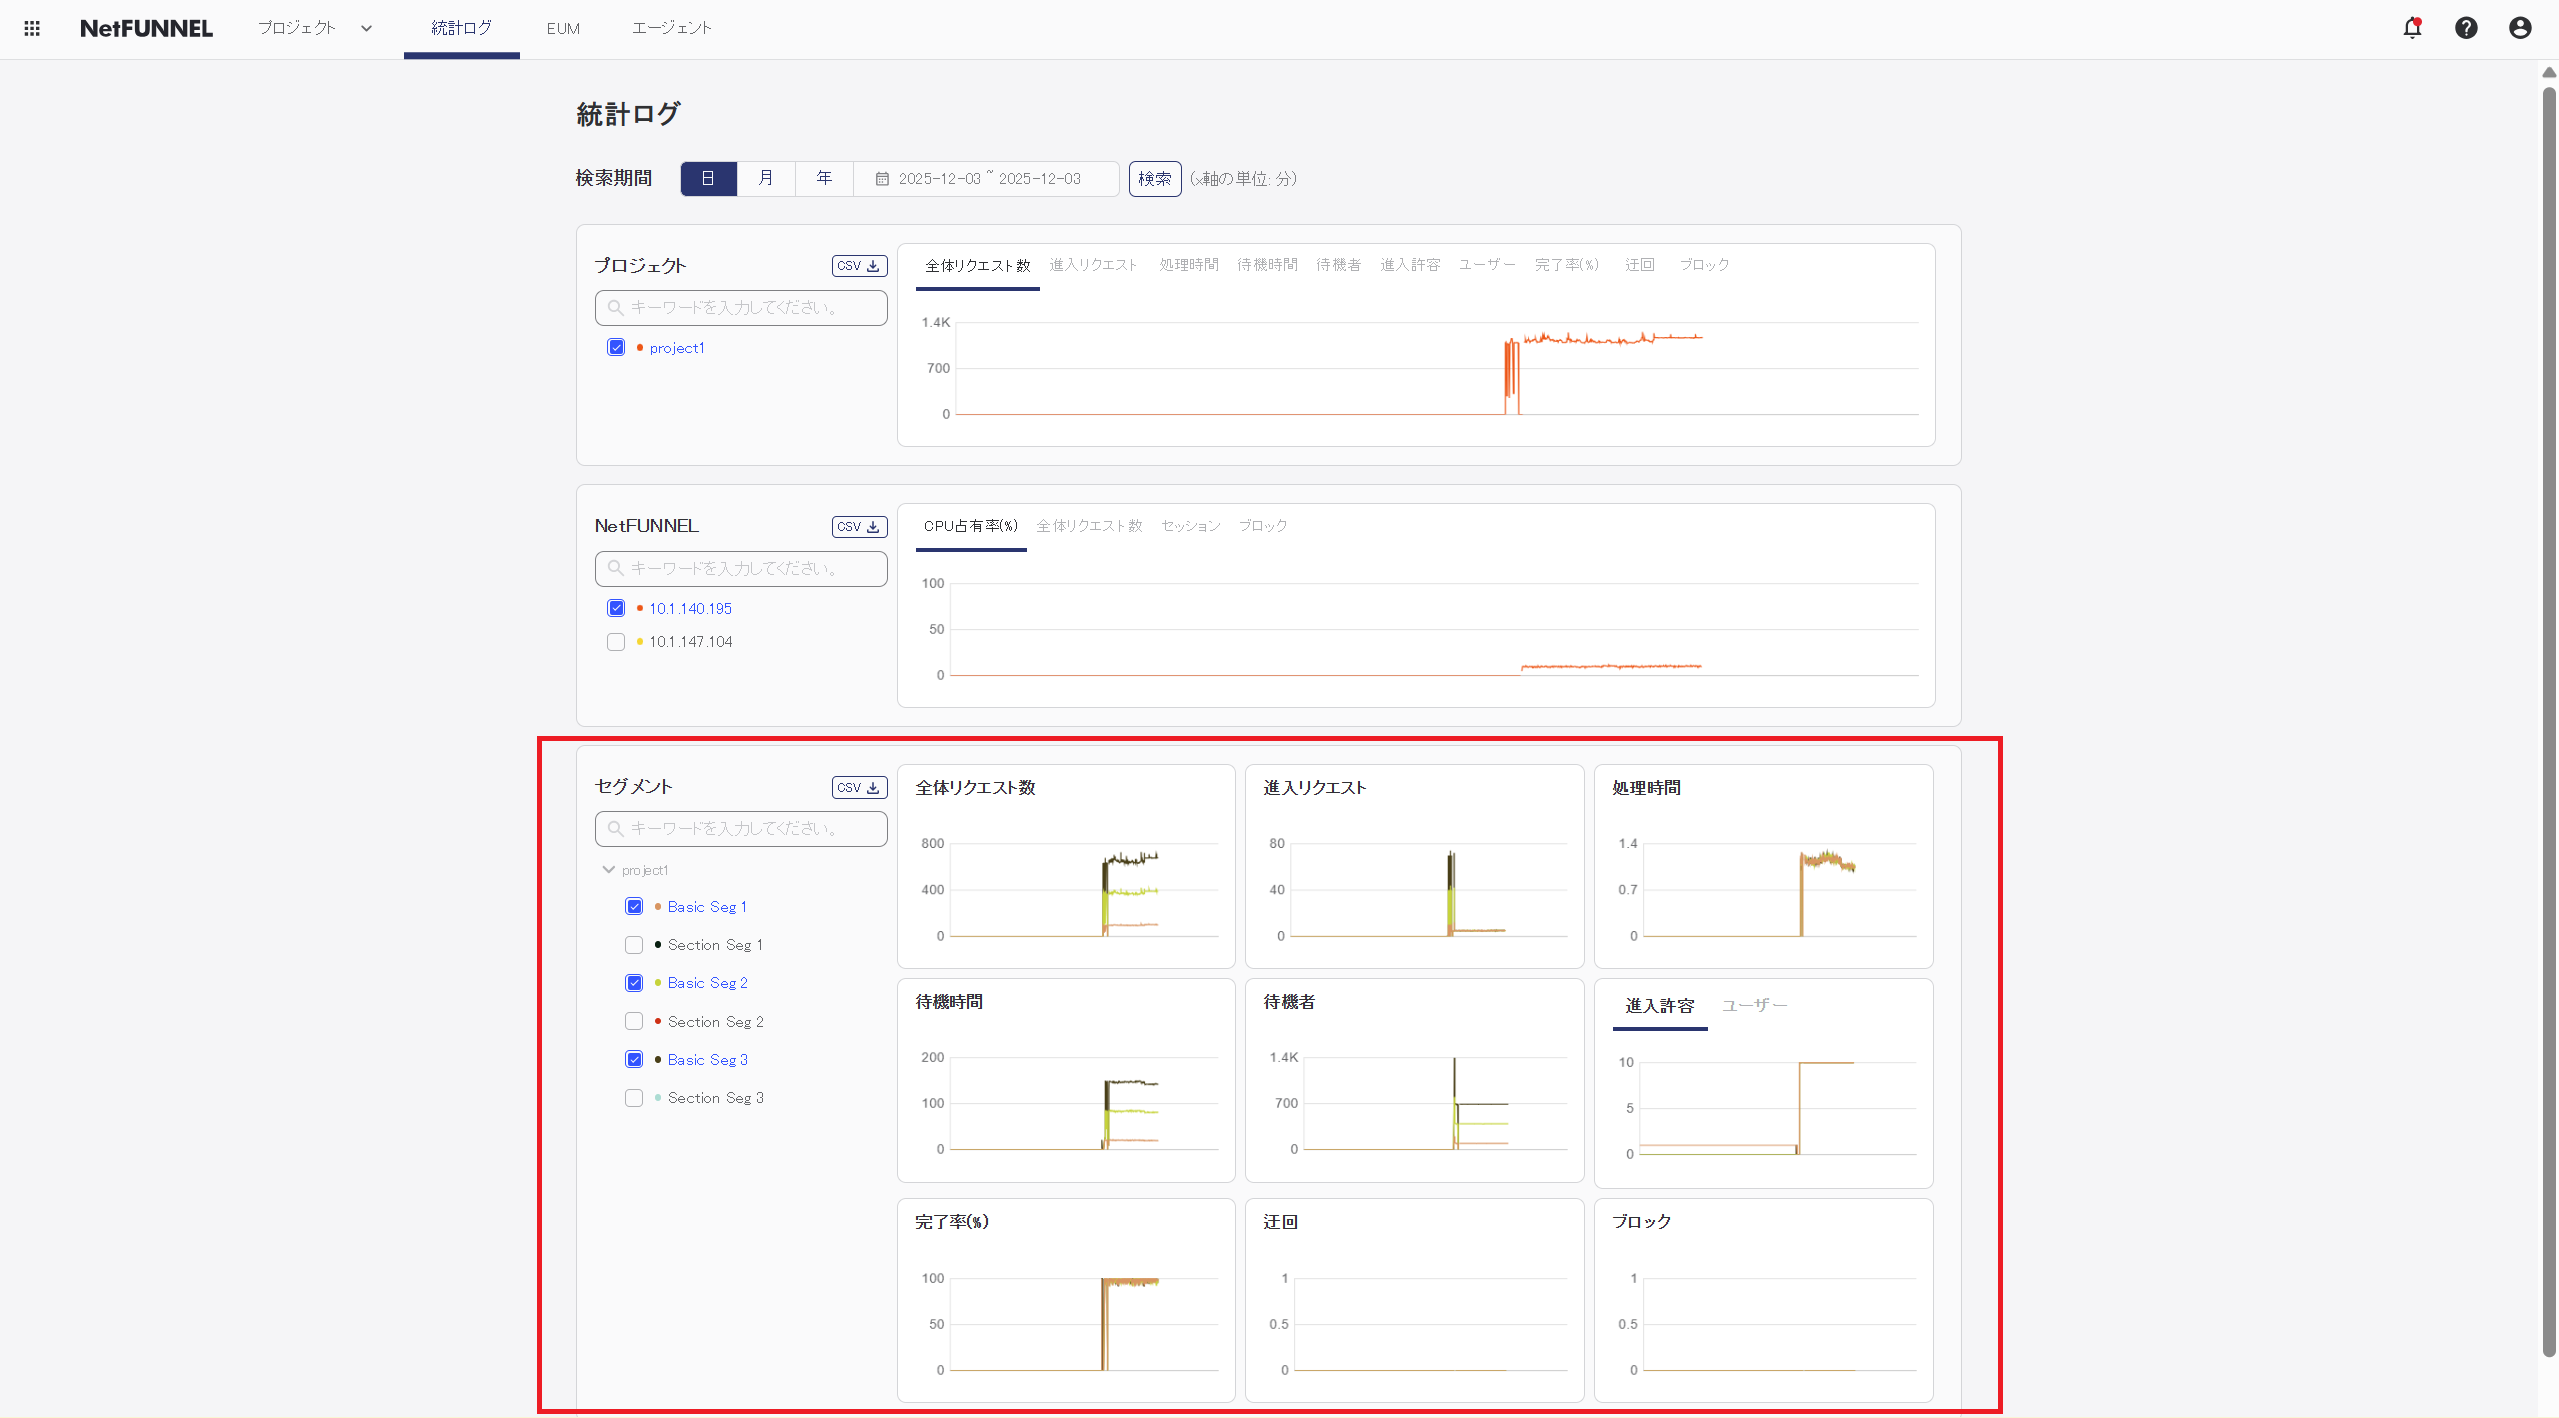This screenshot has width=2559, height=1418.
Task: Select the Basic Seg 1 link
Action: coord(707,906)
